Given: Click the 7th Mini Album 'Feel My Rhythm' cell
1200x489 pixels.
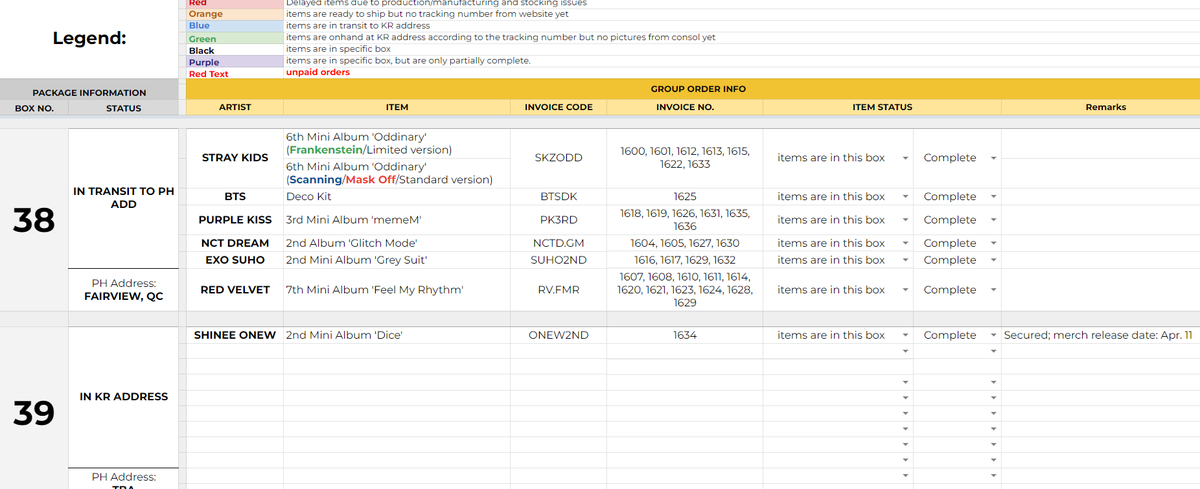Looking at the screenshot, I should pyautogui.click(x=396, y=290).
